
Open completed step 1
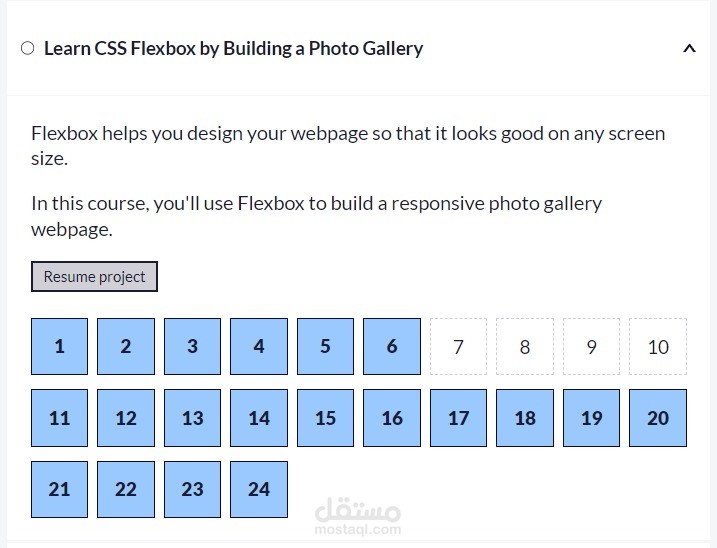click(x=59, y=346)
